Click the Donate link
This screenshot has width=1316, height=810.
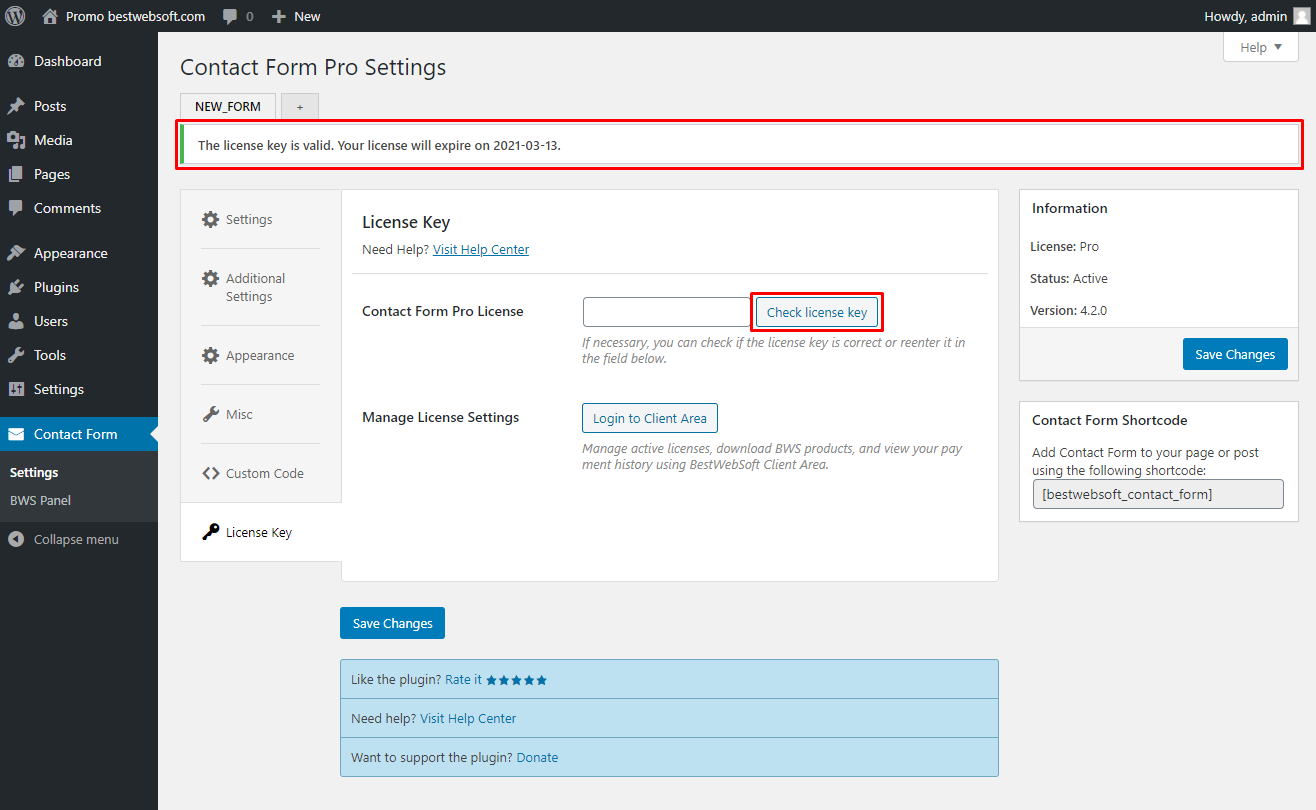537,757
